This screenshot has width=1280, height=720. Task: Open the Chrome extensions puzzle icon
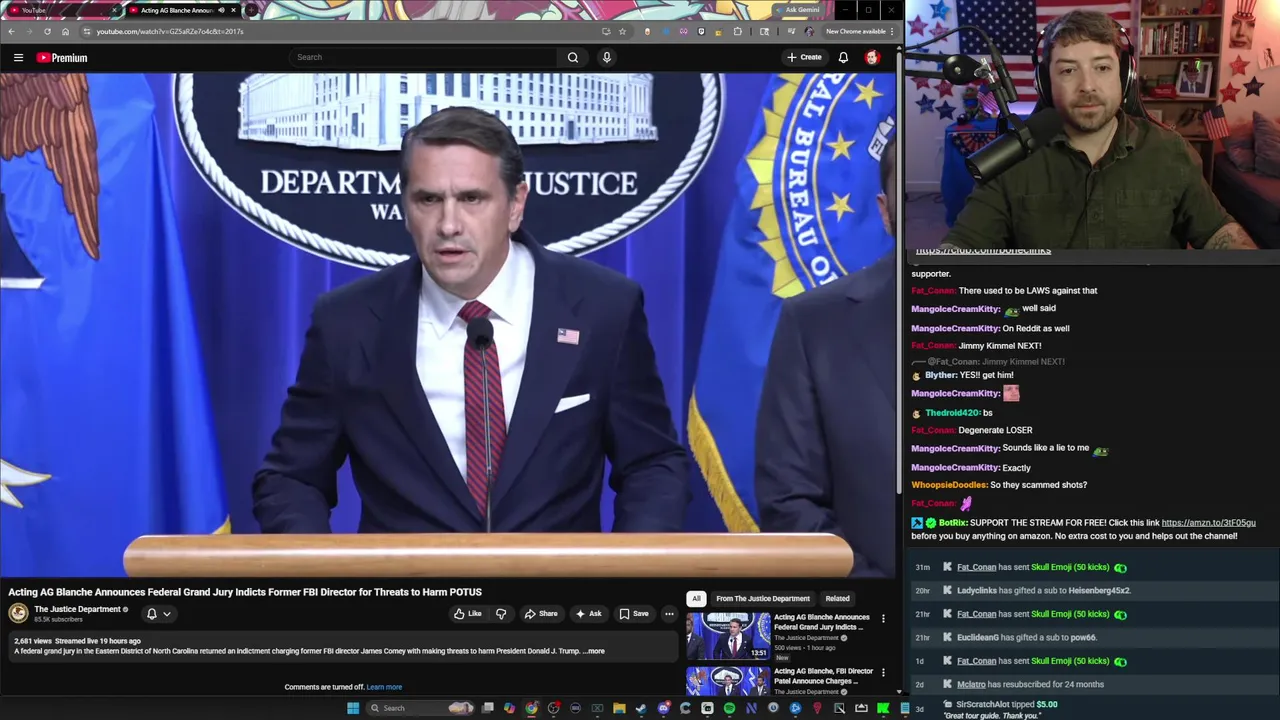(x=738, y=31)
